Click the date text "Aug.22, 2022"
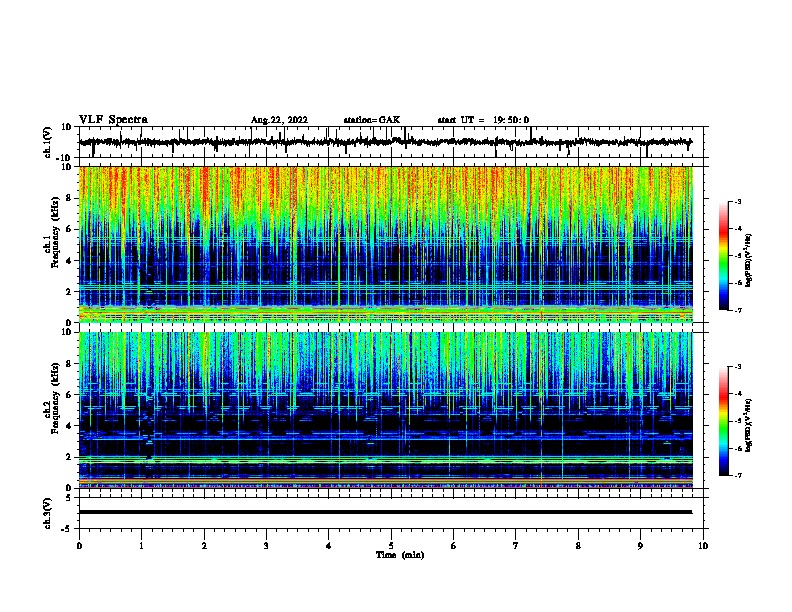Screen dimensions: 792x612 click(279, 120)
